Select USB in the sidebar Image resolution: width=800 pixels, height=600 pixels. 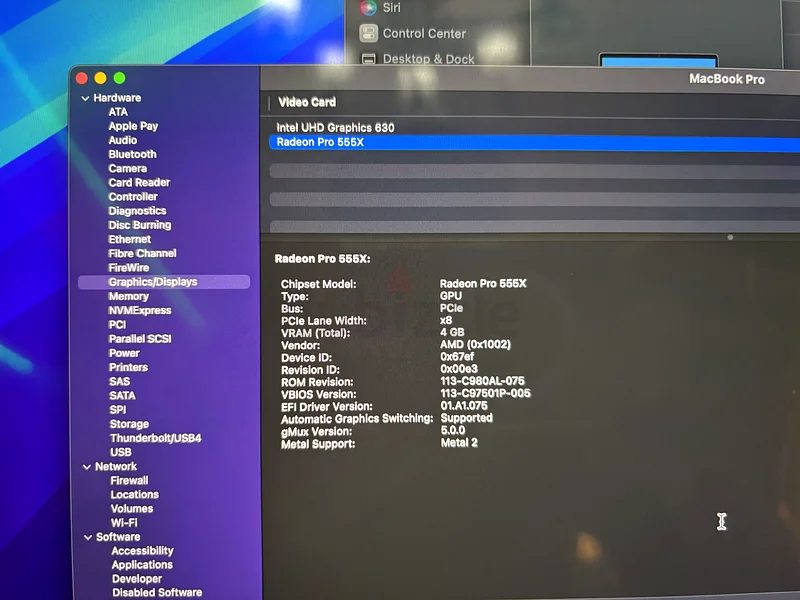120,453
